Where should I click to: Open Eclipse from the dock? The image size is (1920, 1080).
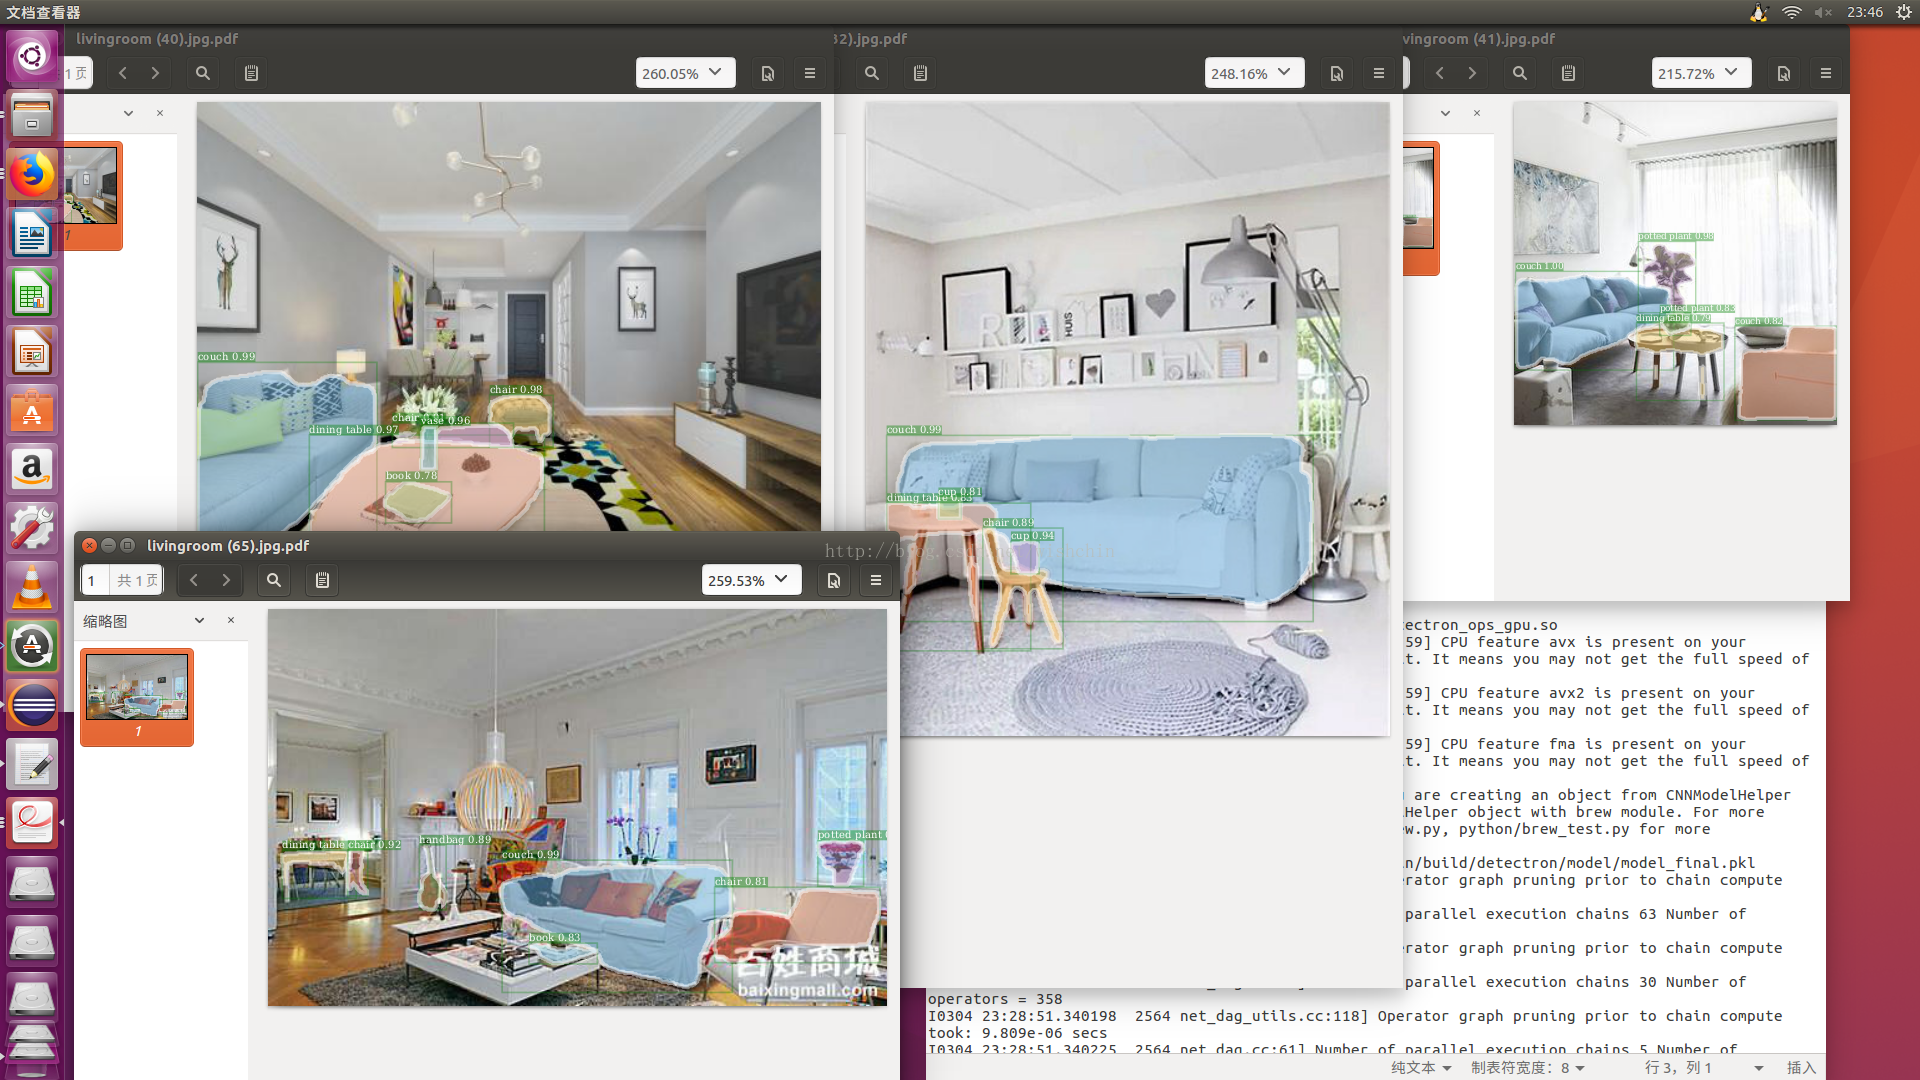pyautogui.click(x=32, y=706)
